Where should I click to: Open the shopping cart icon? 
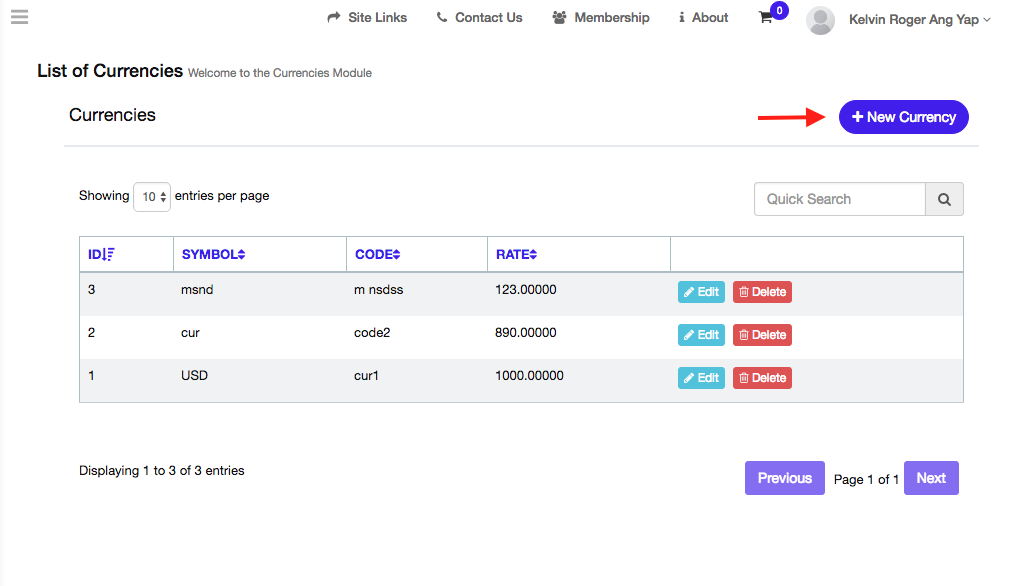[x=766, y=18]
